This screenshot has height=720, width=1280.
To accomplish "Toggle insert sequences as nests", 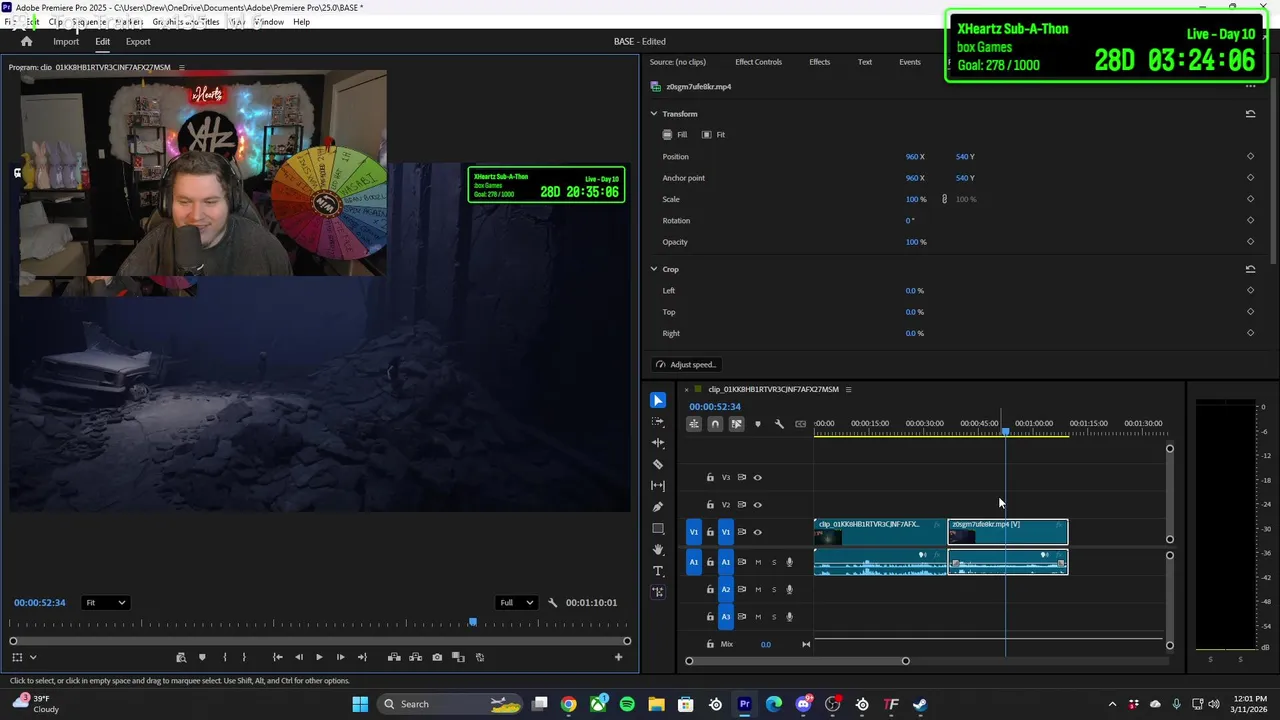I will pos(694,424).
